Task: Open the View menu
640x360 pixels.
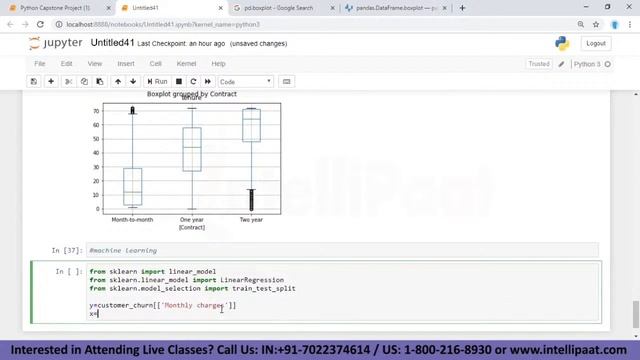Action: click(95, 64)
